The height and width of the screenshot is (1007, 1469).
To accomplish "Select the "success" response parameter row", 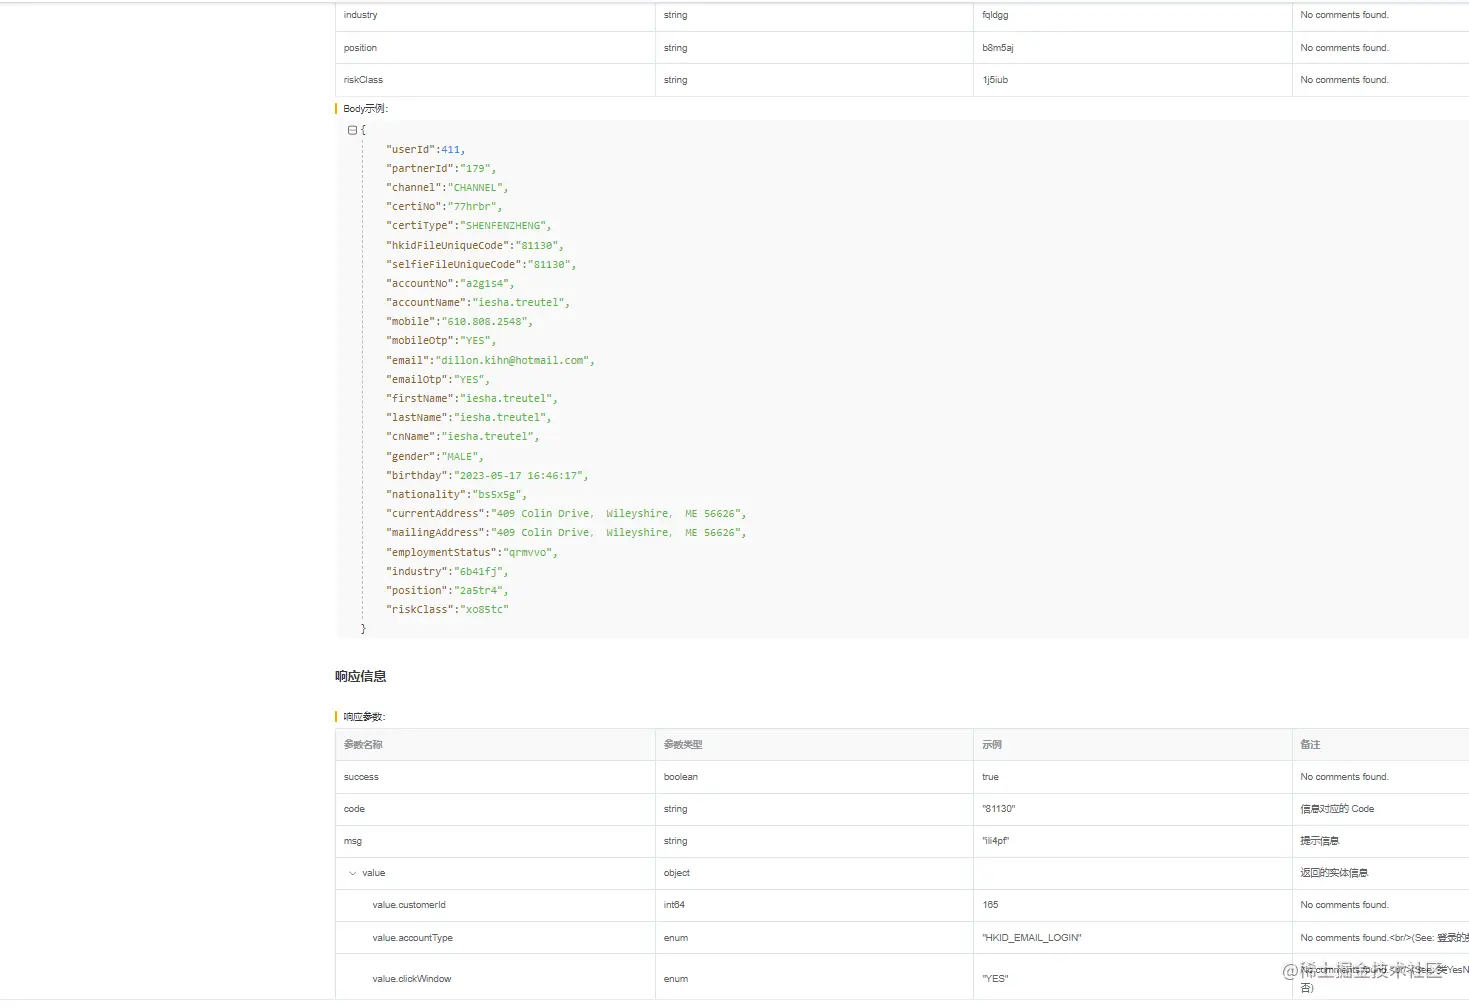I will coord(360,776).
